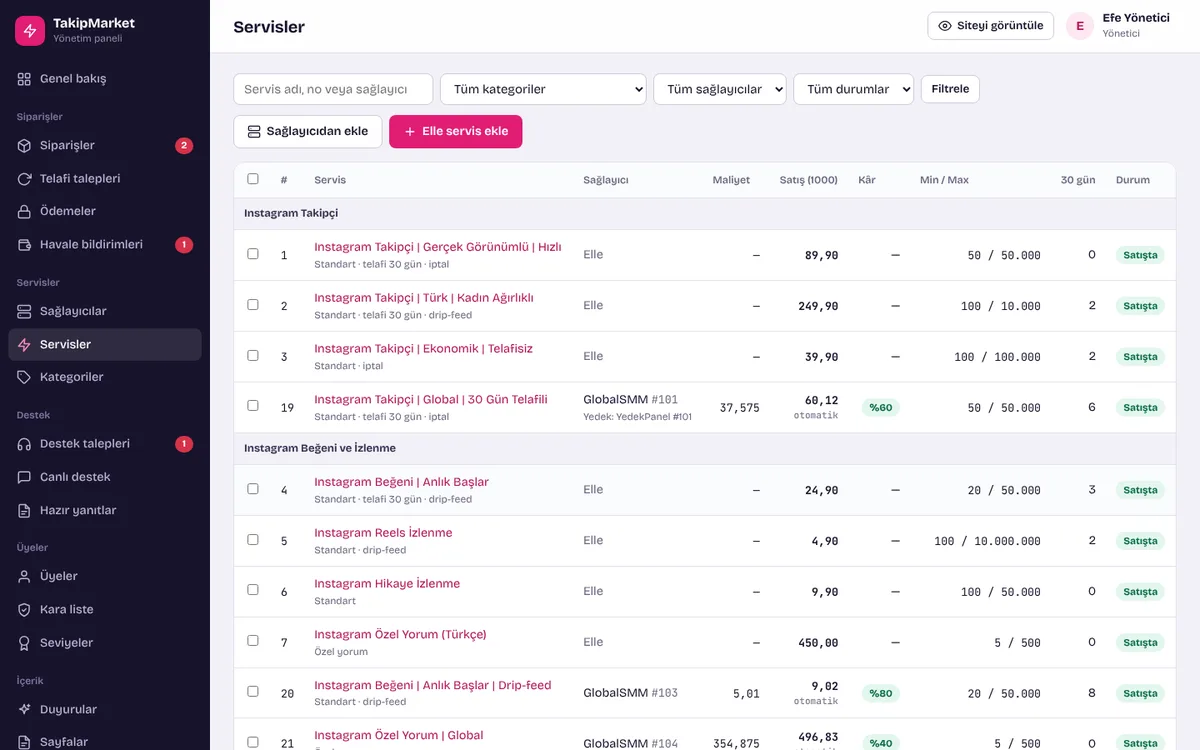Open the Tüm kategoriler dropdown
This screenshot has width=1200, height=750.
click(x=543, y=89)
